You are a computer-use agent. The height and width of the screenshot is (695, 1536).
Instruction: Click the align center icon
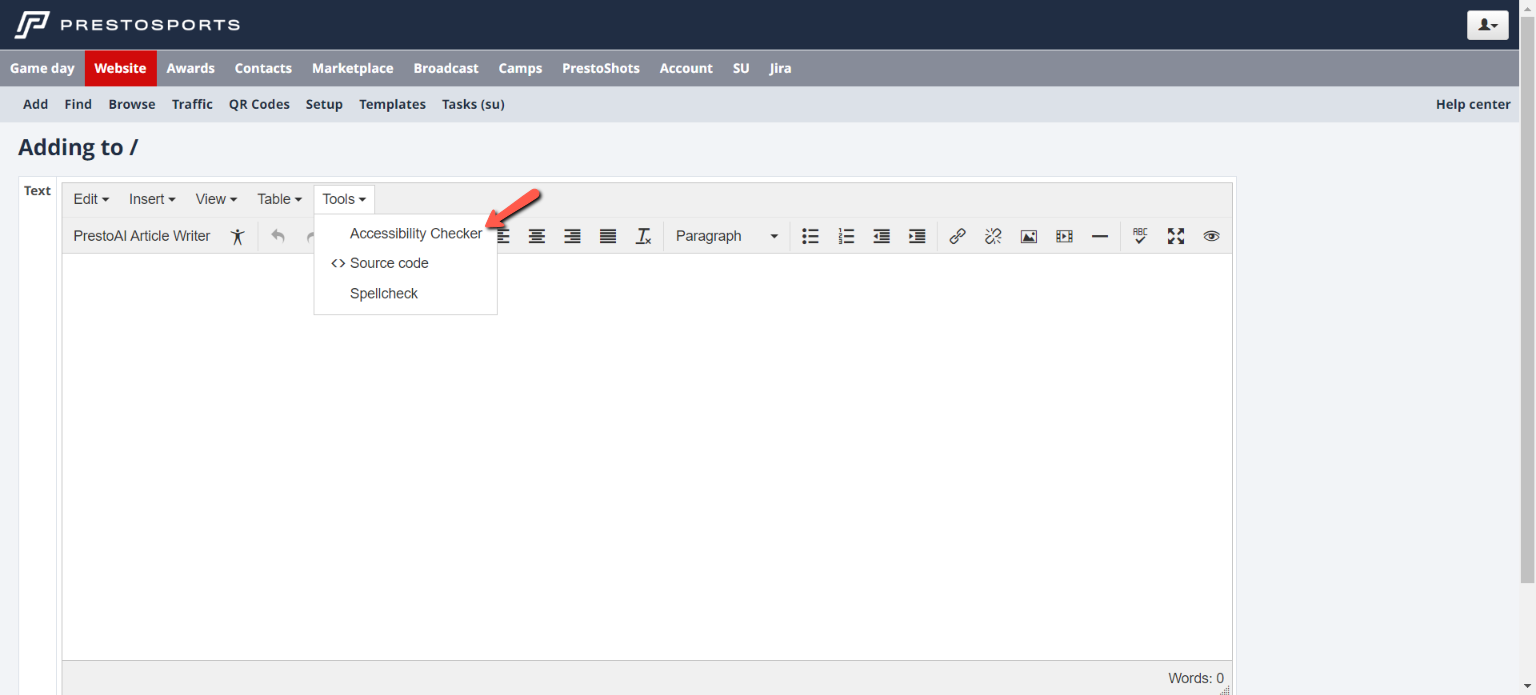537,237
